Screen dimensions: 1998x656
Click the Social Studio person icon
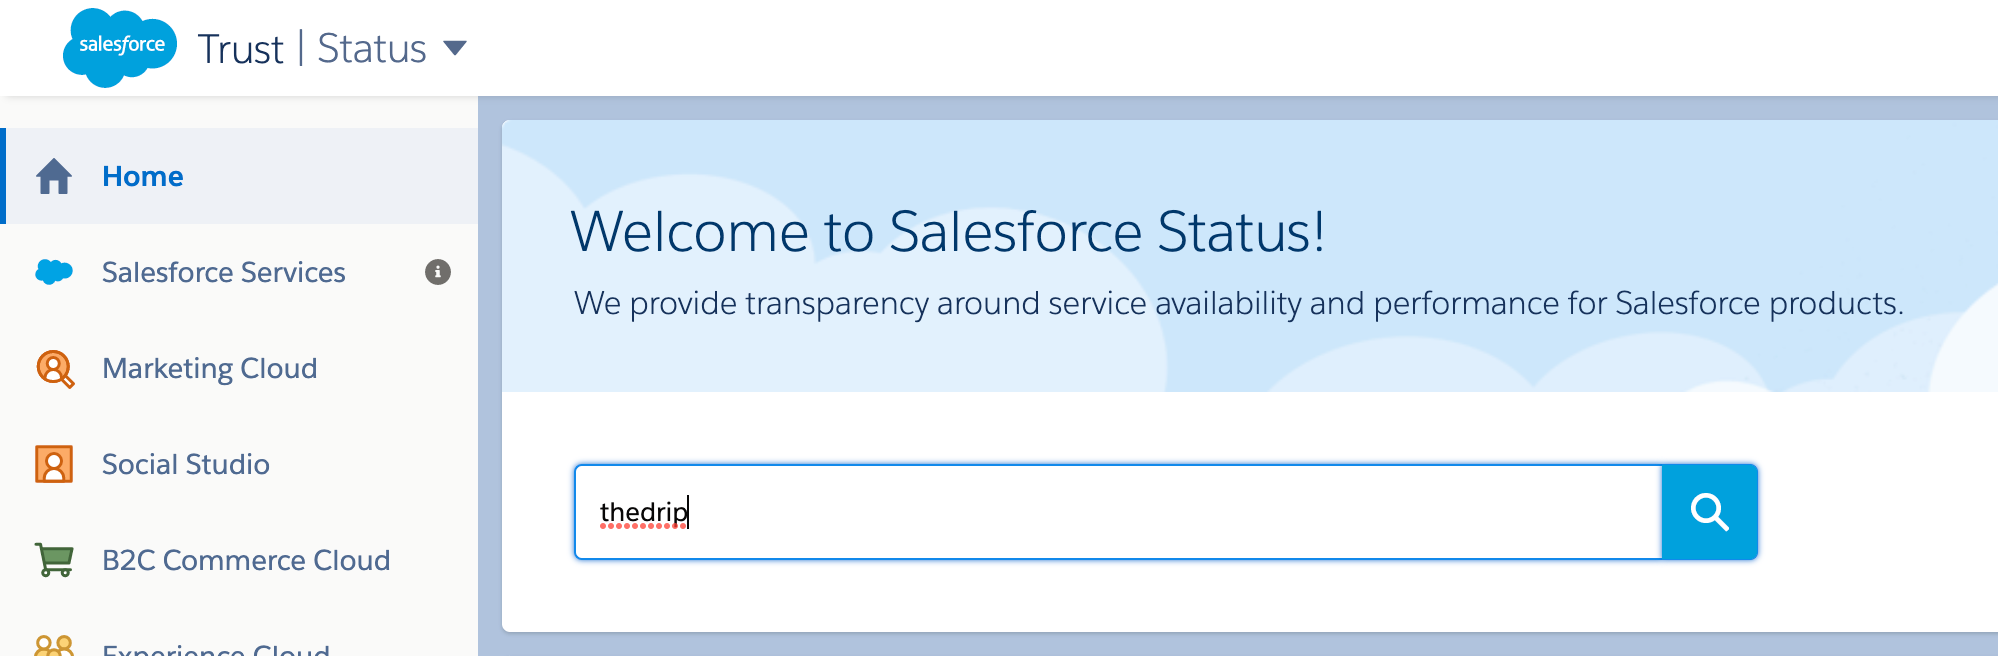(54, 464)
